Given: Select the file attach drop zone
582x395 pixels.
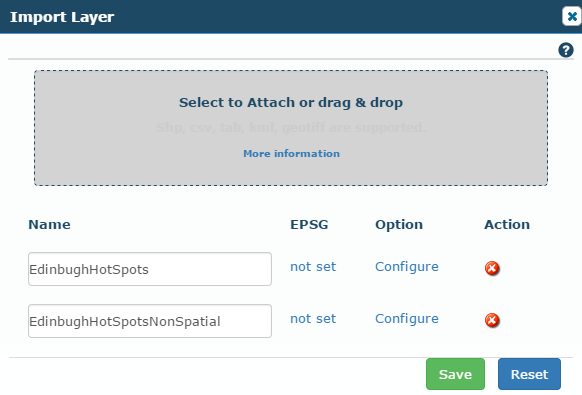Looking at the screenshot, I should [291, 128].
